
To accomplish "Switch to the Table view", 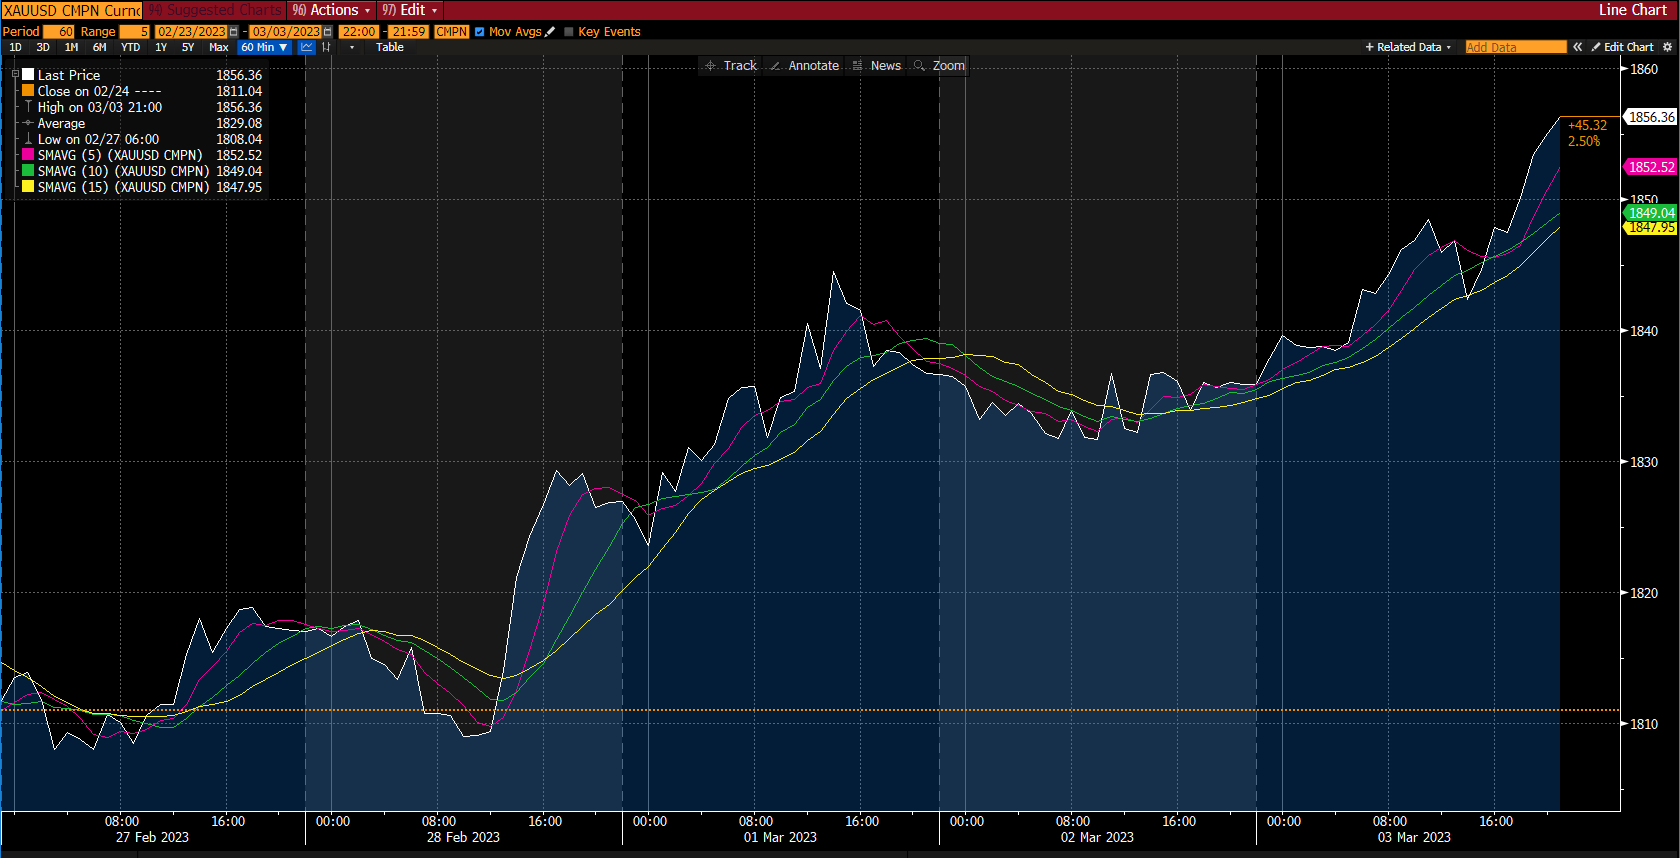I will pos(390,47).
